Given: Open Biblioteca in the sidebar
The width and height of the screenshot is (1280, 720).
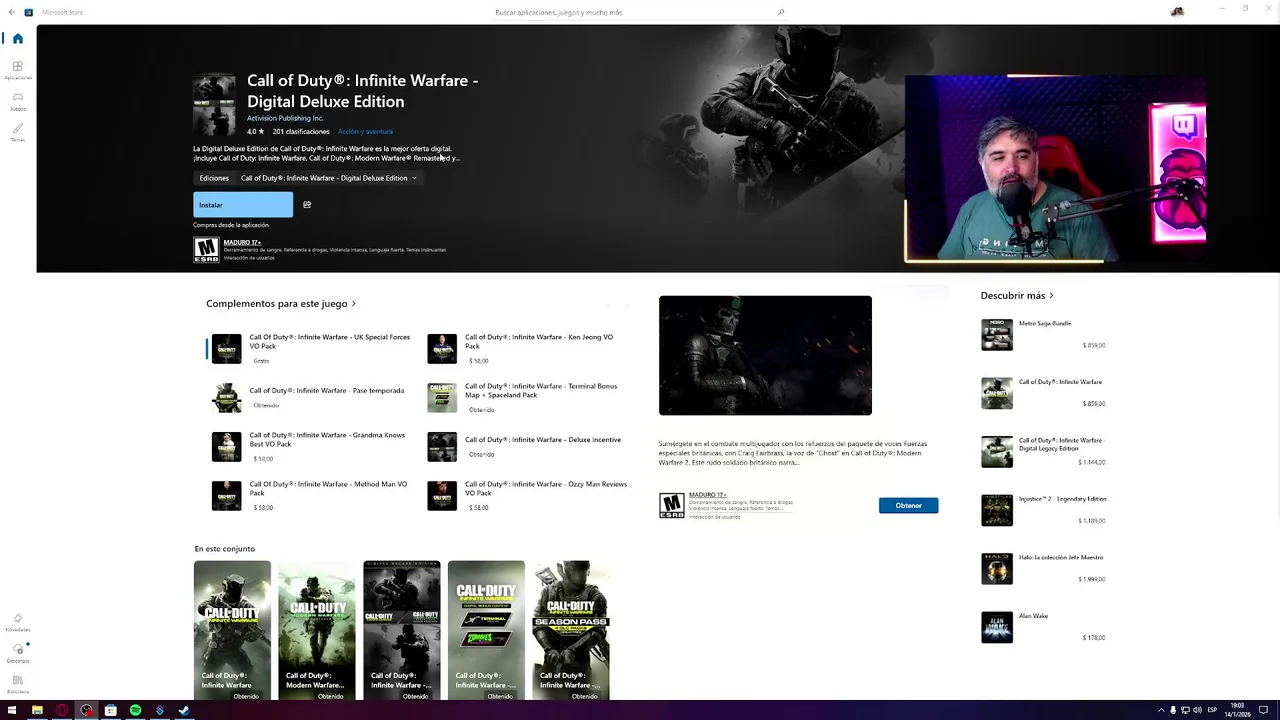Looking at the screenshot, I should (17, 684).
